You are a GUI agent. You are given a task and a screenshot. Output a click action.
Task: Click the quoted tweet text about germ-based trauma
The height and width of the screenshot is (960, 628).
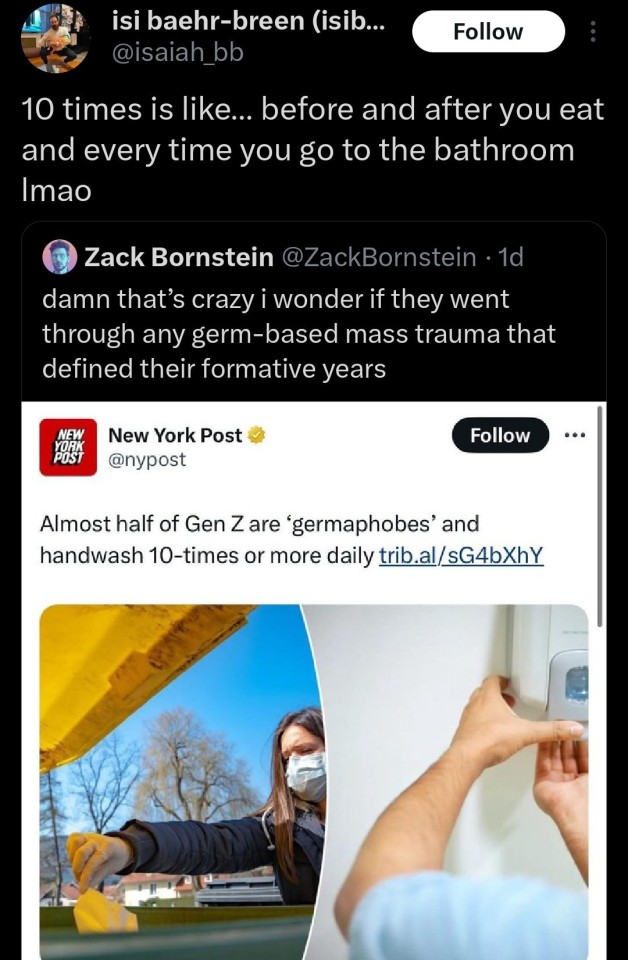click(300, 333)
